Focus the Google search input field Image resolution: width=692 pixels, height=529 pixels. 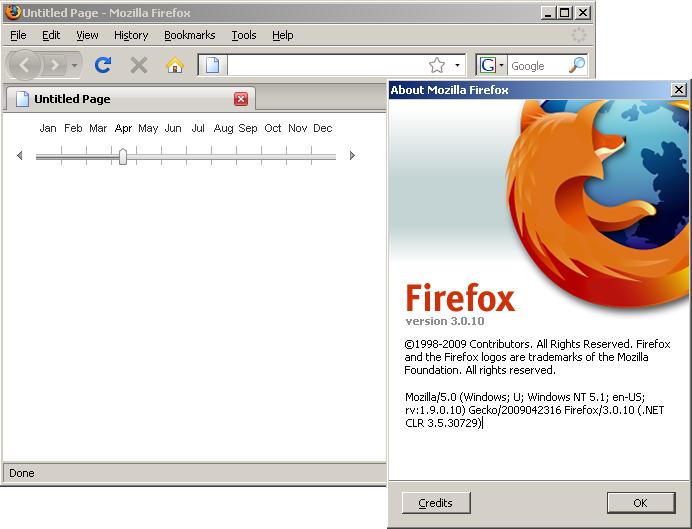coord(538,65)
